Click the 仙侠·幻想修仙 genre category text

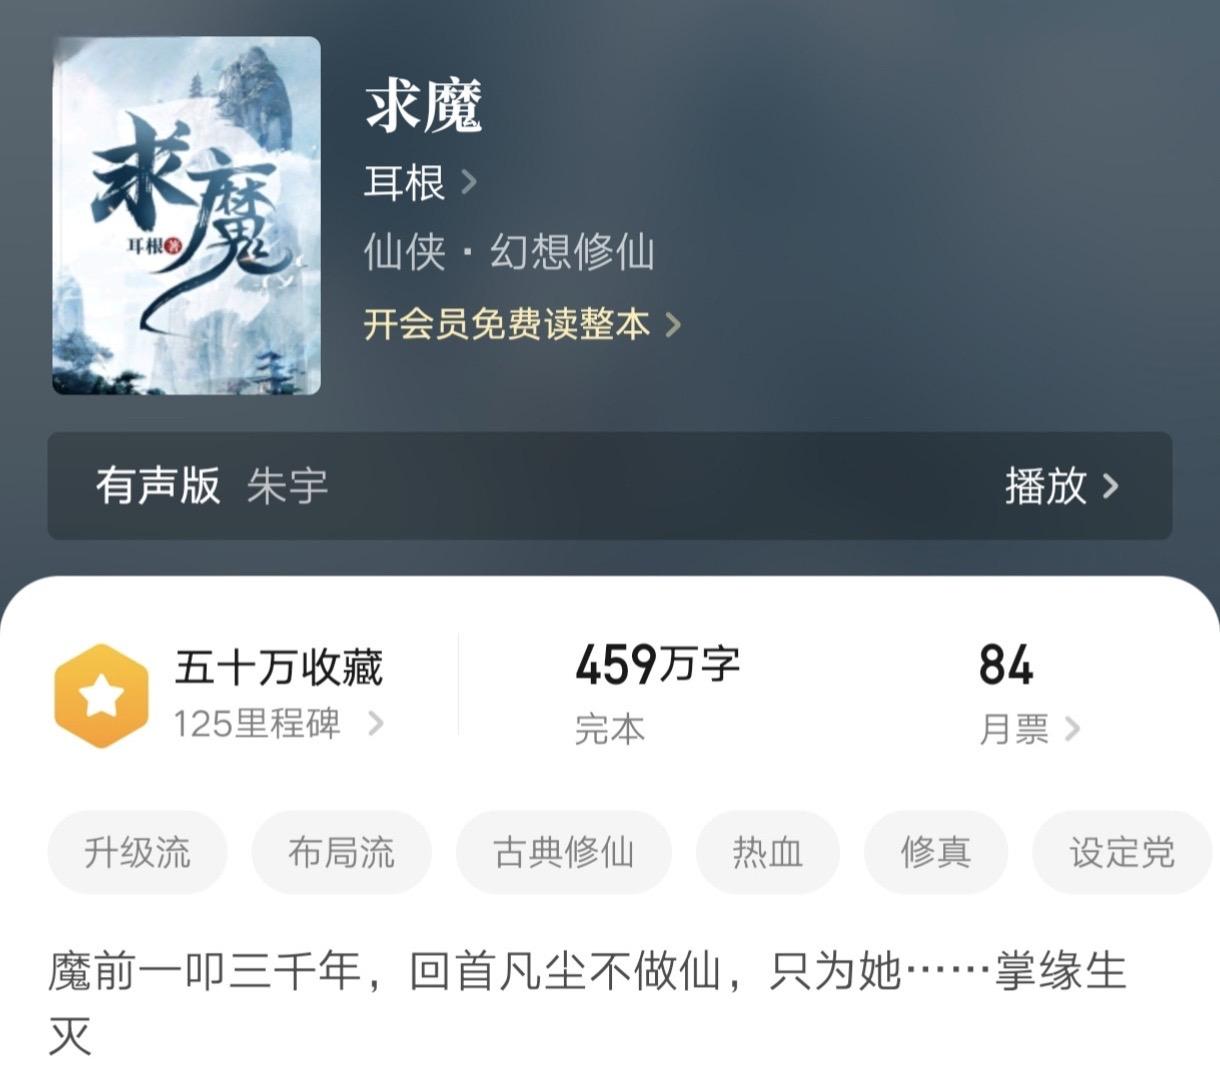[509, 252]
